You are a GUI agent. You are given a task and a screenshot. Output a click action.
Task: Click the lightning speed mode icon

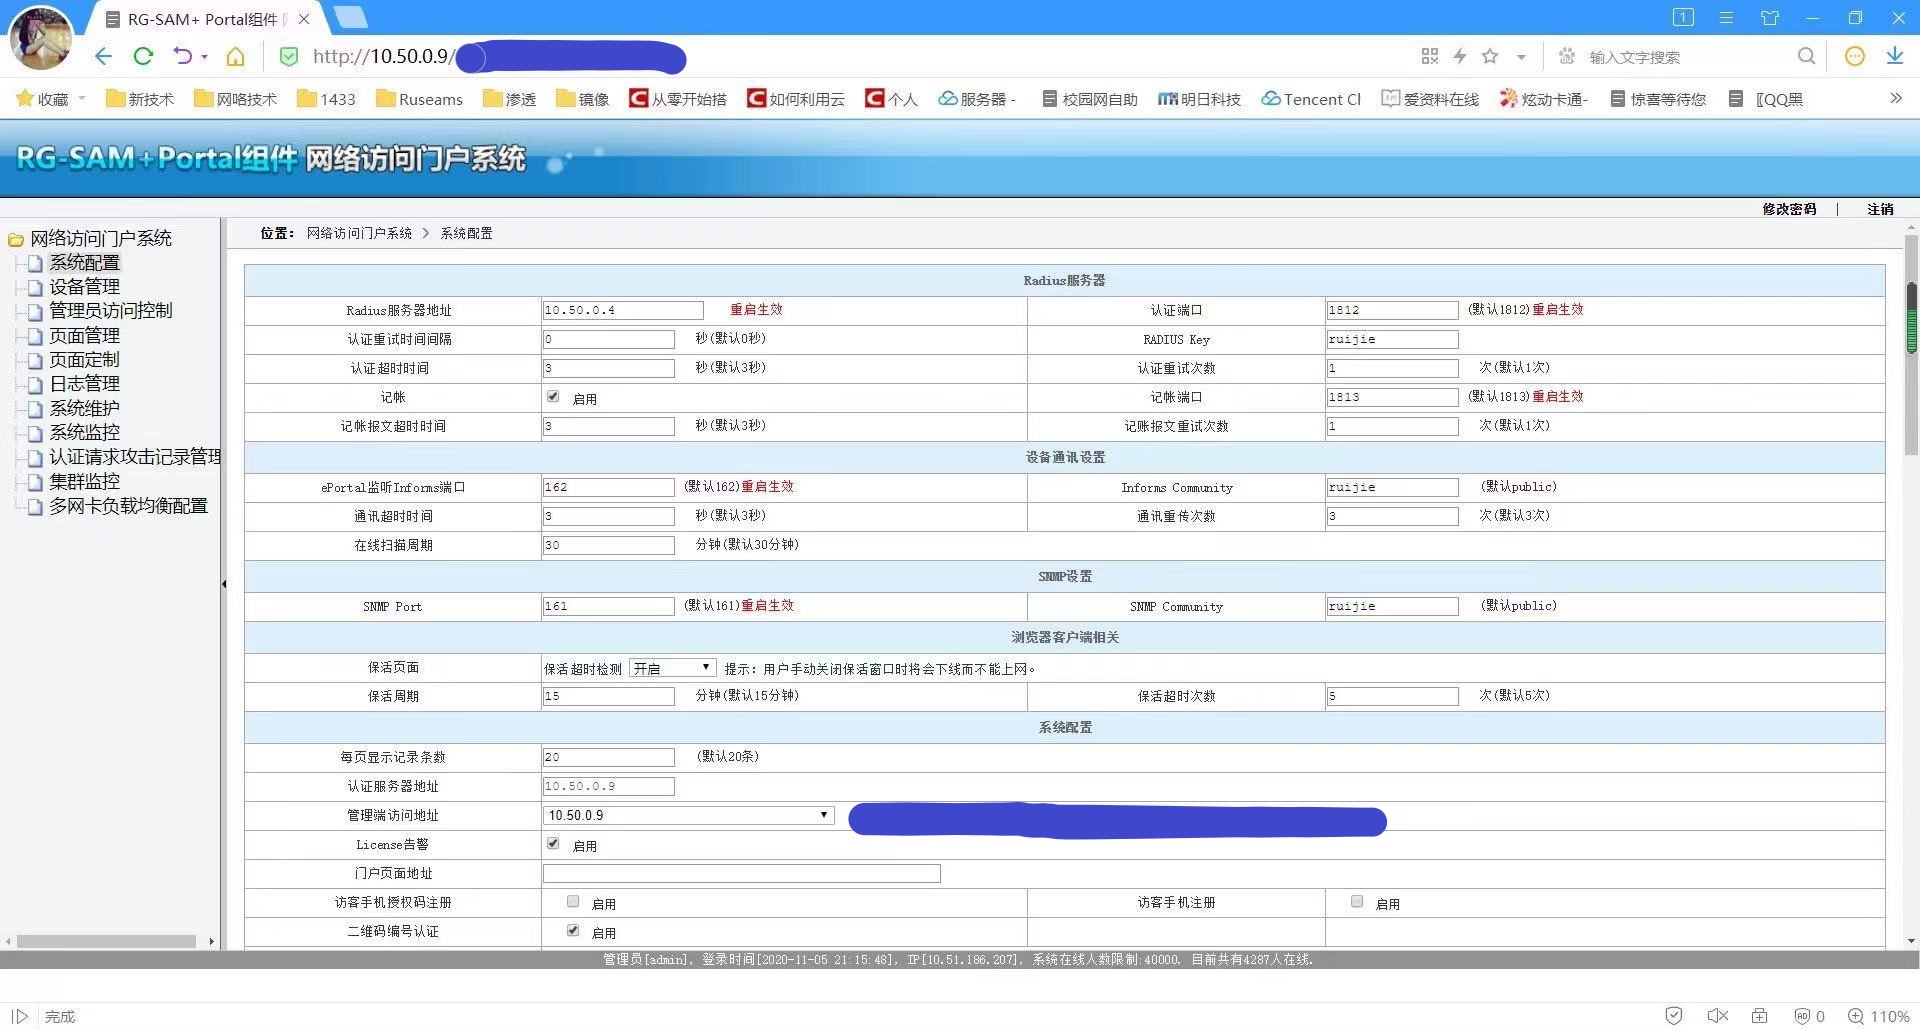(x=1460, y=56)
